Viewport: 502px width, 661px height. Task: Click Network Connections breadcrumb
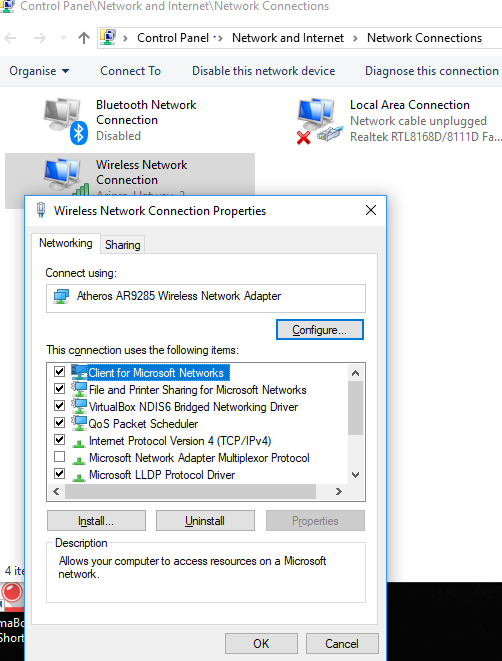tap(424, 38)
